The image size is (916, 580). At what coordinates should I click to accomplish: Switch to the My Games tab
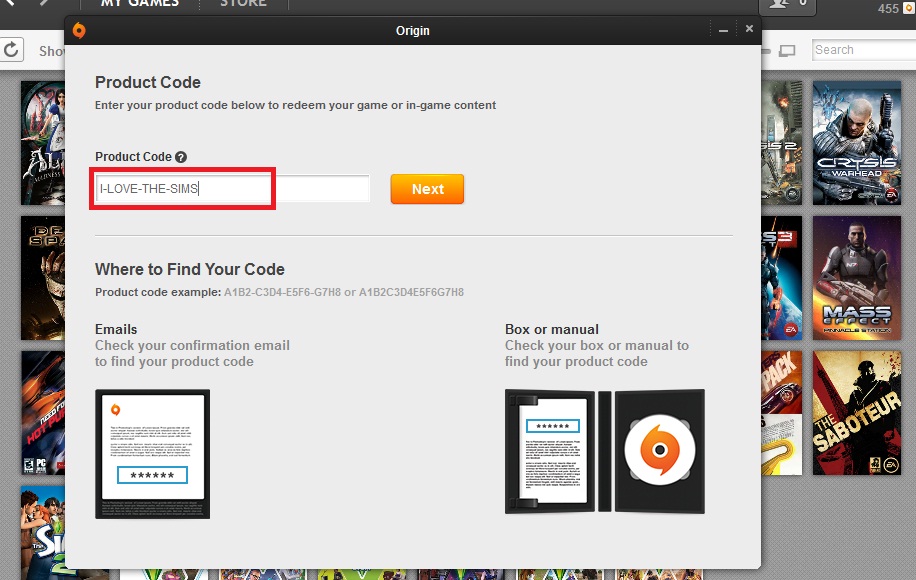140,4
